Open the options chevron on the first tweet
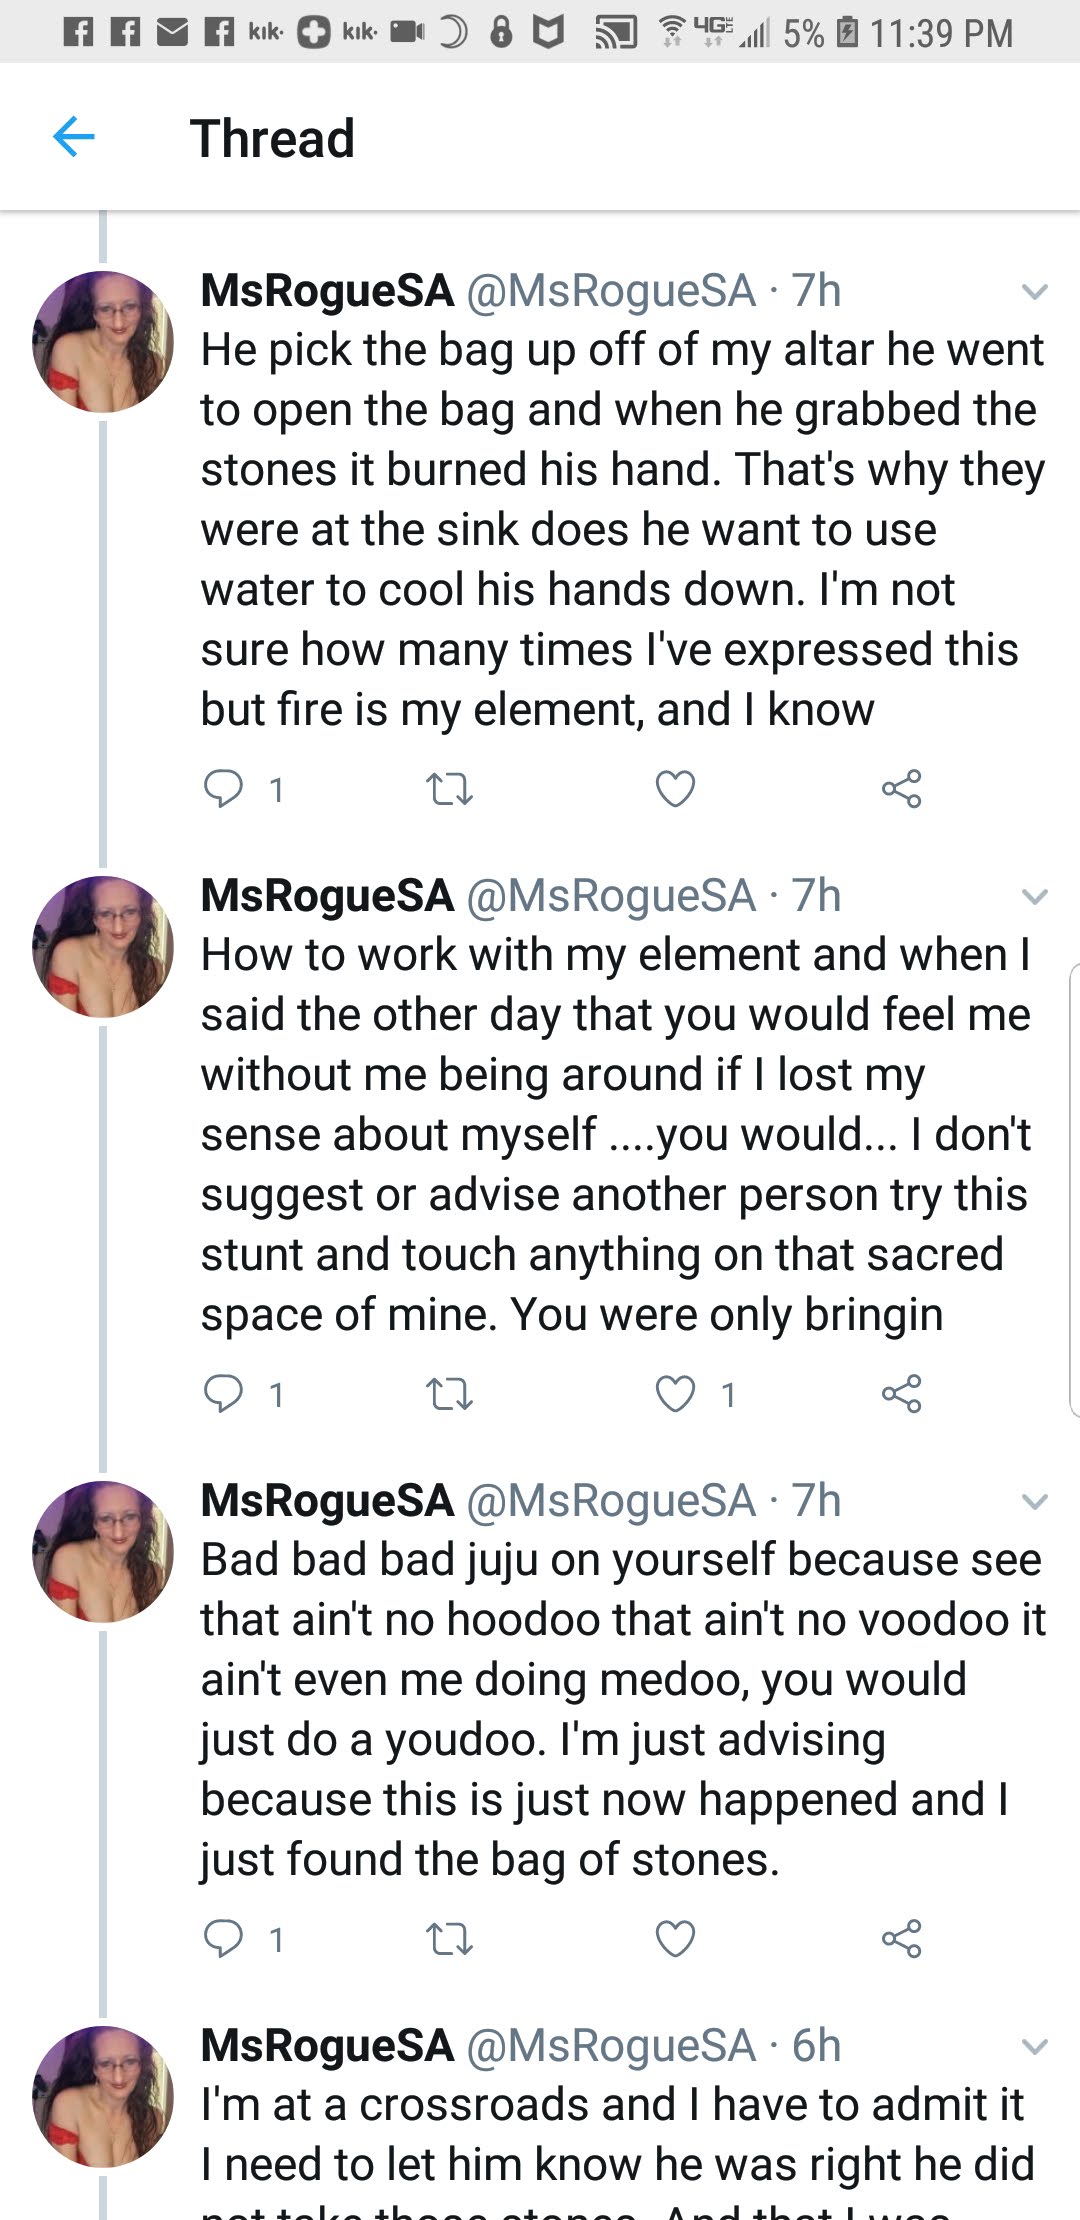1080x2220 pixels. [x=1034, y=292]
